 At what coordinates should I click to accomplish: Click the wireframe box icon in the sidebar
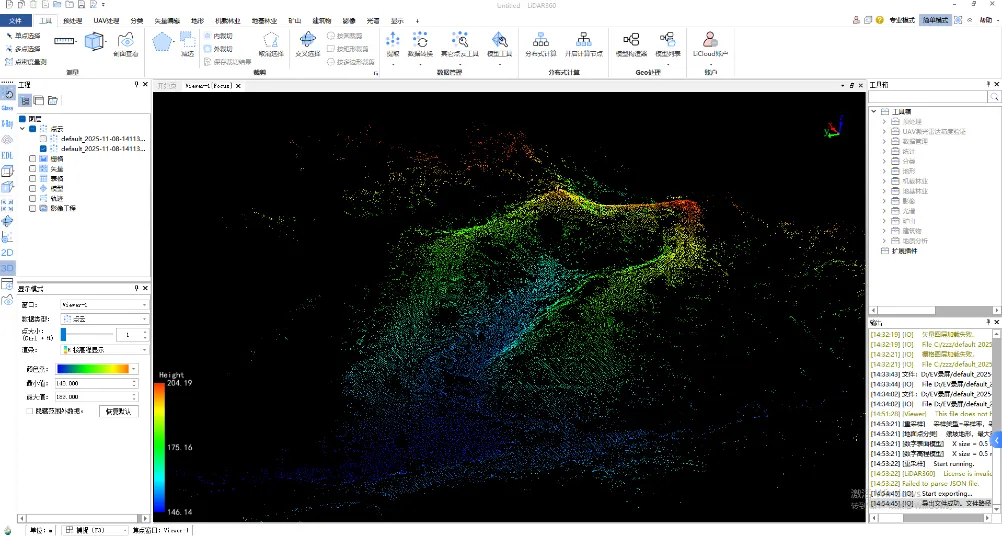point(7,171)
